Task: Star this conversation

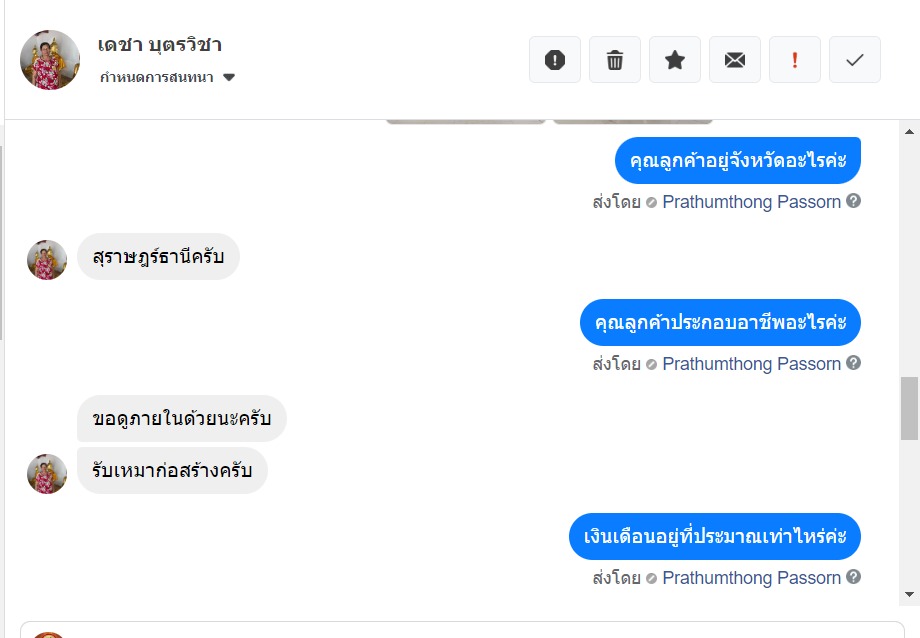Action: coord(675,60)
